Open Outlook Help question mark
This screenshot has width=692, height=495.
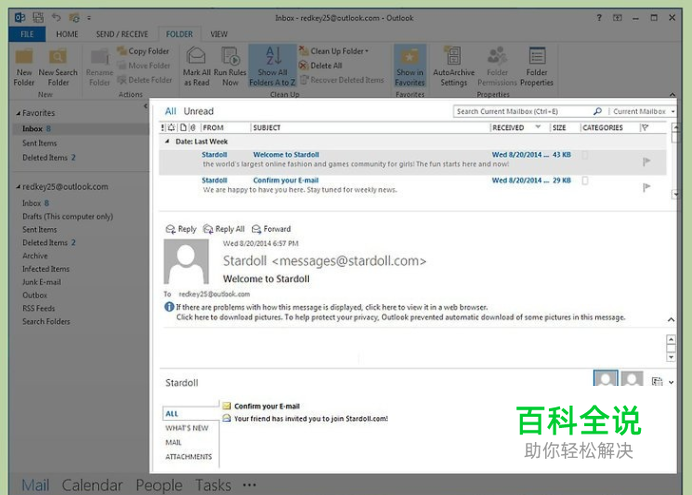pyautogui.click(x=599, y=18)
